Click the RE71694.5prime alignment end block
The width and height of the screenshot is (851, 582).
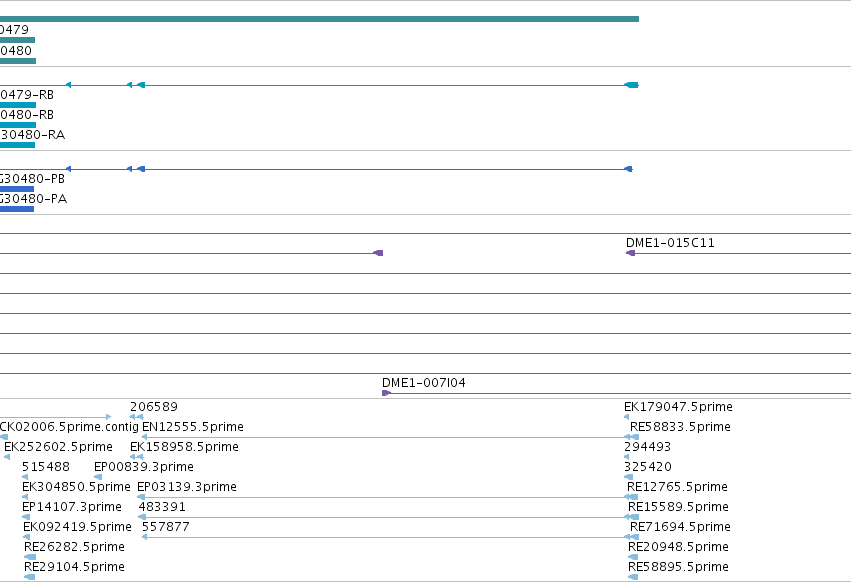point(632,537)
